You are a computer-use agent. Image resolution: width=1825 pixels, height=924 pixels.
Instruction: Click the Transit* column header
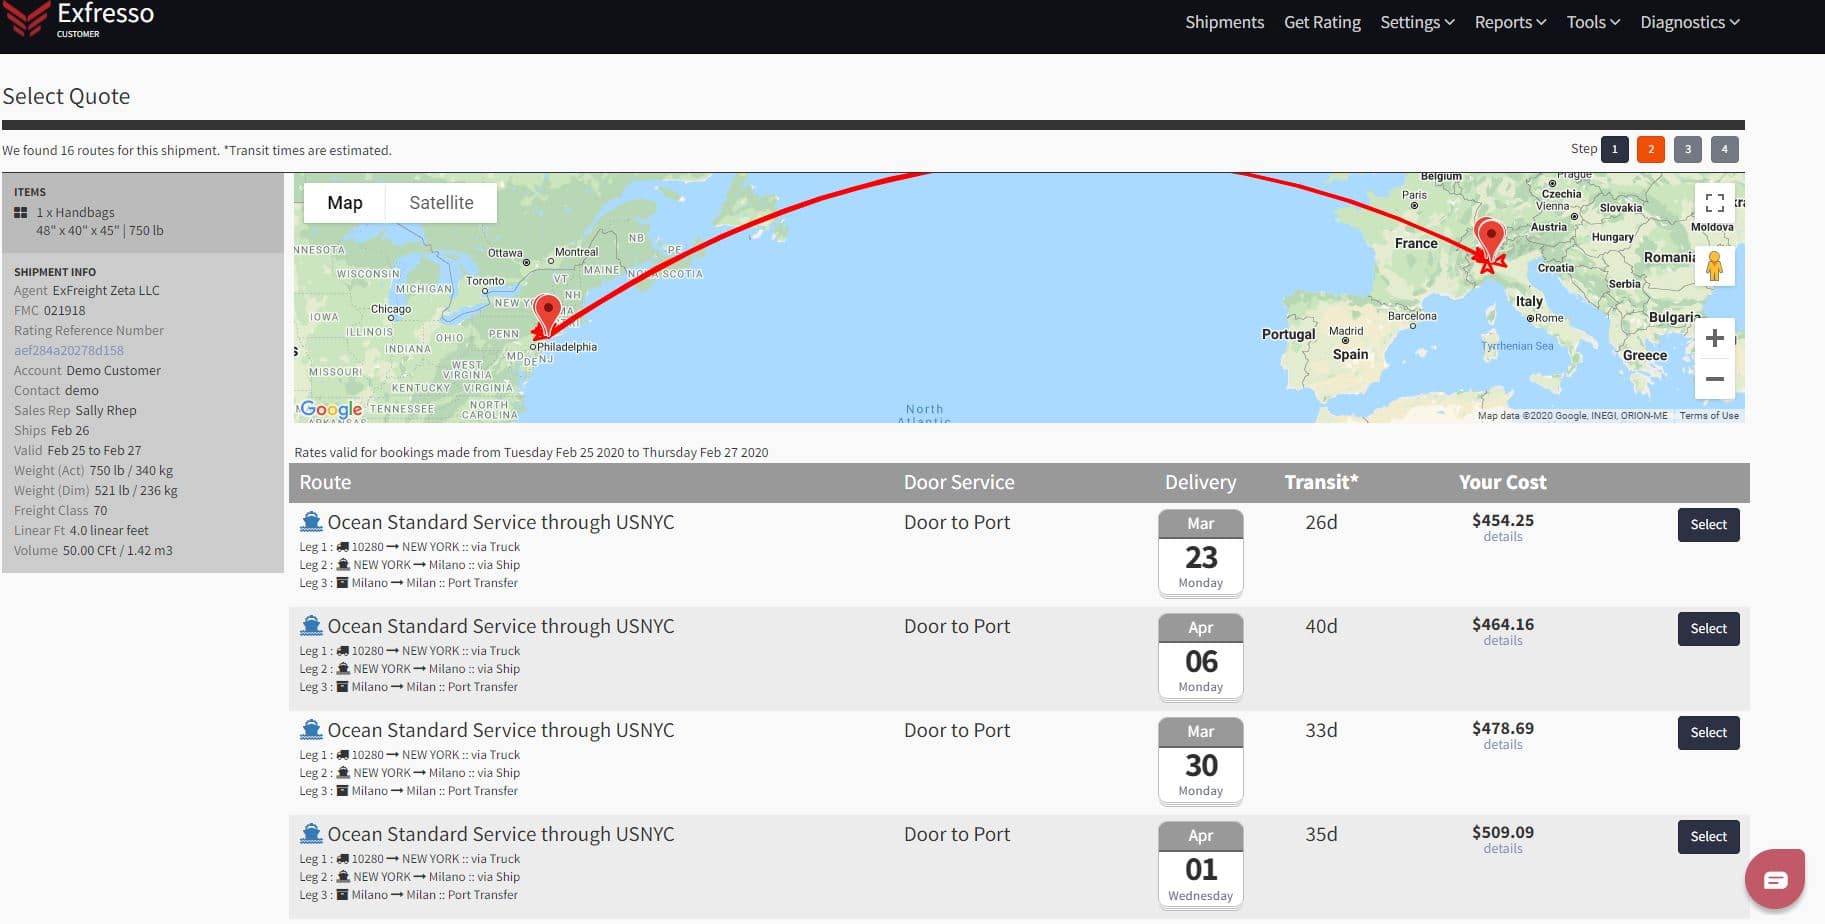(1321, 482)
